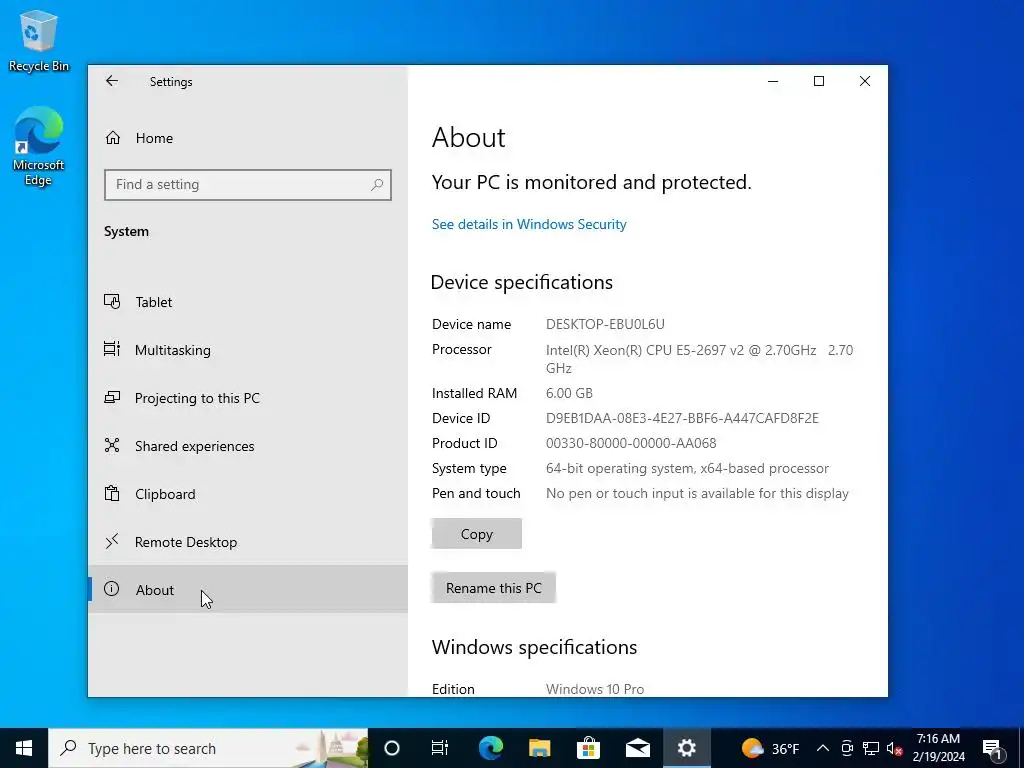This screenshot has width=1024, height=768.
Task: Open the Mail app from taskbar
Action: tap(637, 748)
